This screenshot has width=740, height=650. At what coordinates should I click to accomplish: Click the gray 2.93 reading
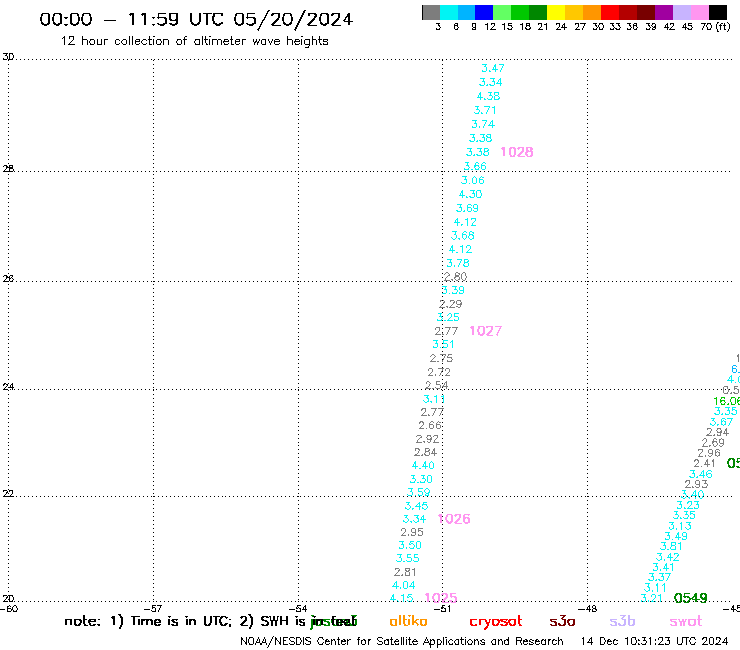click(x=697, y=484)
